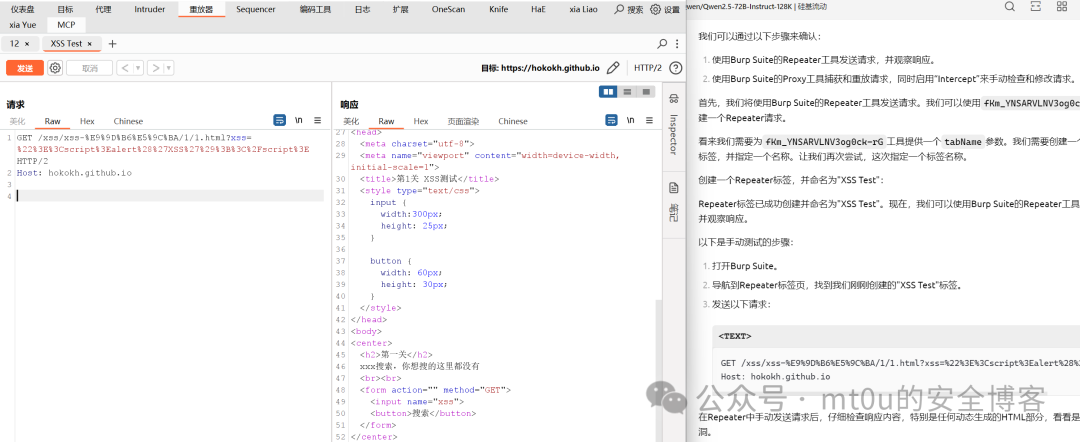Open response pane hamburger options menu

click(x=650, y=120)
